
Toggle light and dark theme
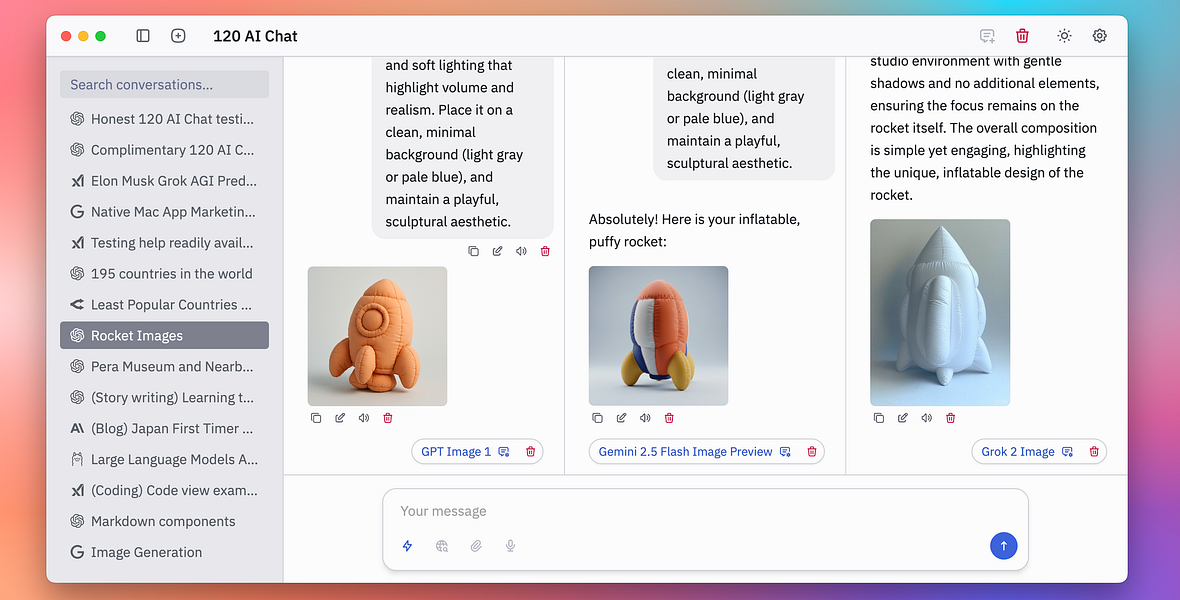(1063, 35)
